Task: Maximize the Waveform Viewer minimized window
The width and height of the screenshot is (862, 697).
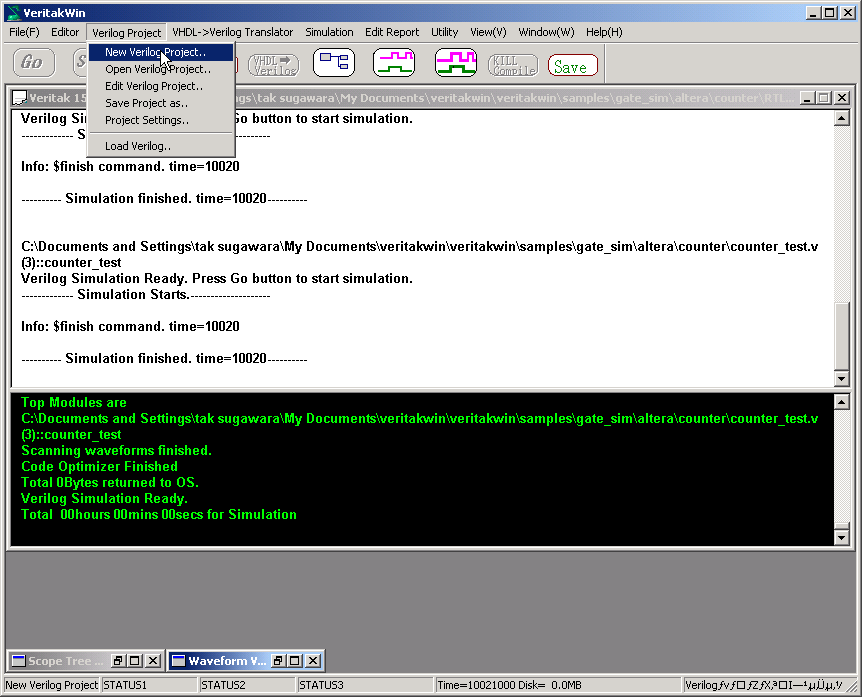Action: [x=295, y=661]
